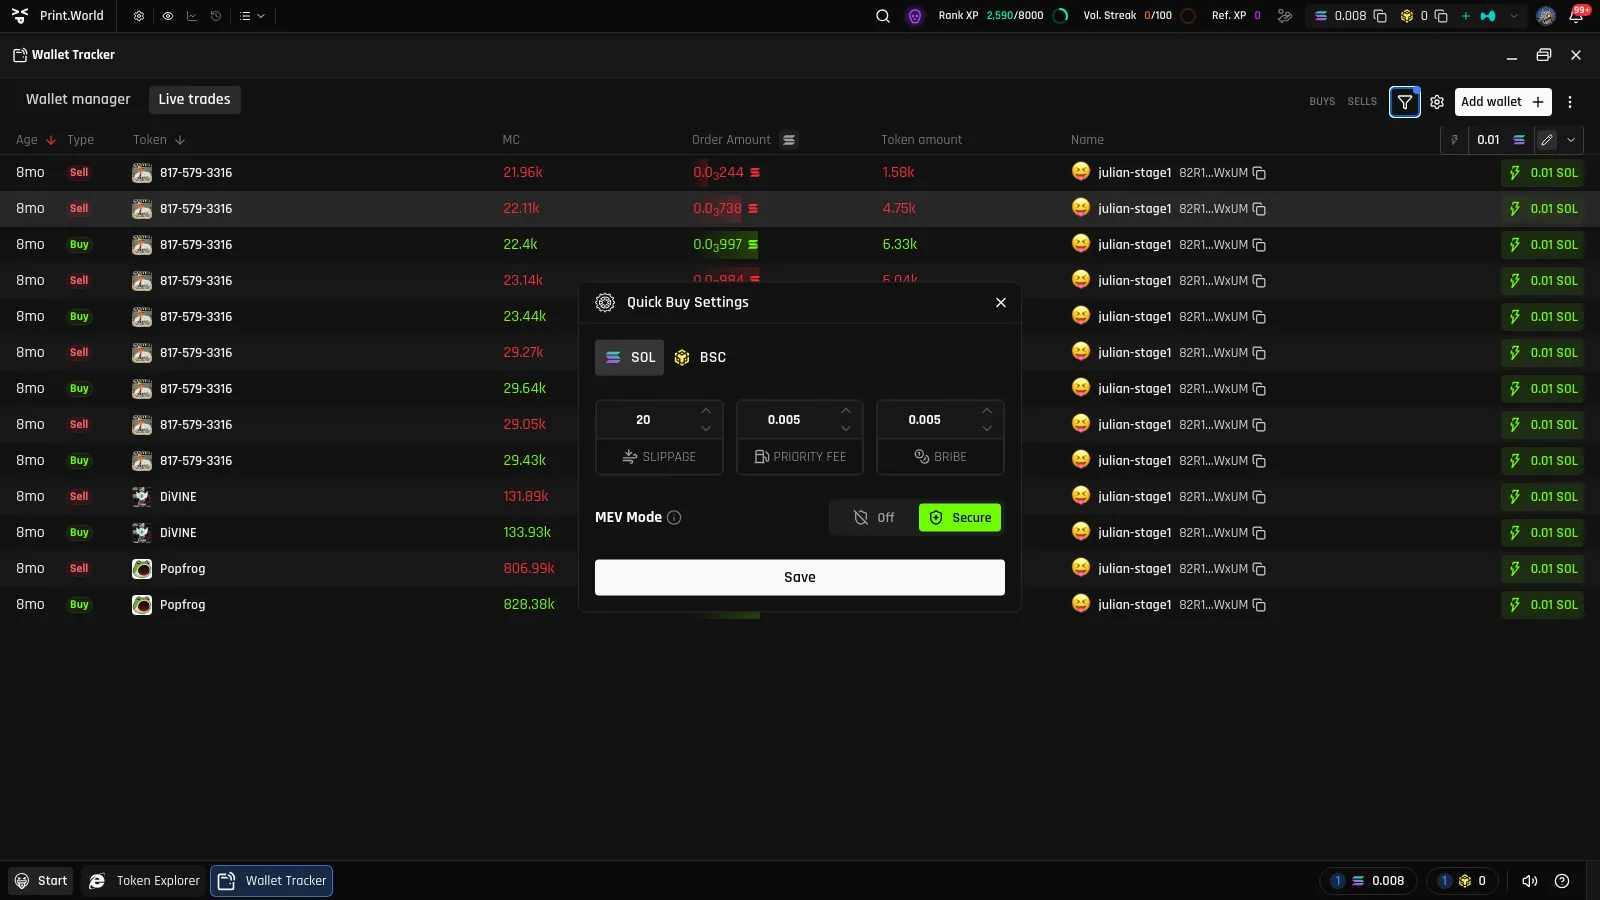Expand the list view dropdown in the top bar
This screenshot has width=1600, height=900.
click(252, 16)
